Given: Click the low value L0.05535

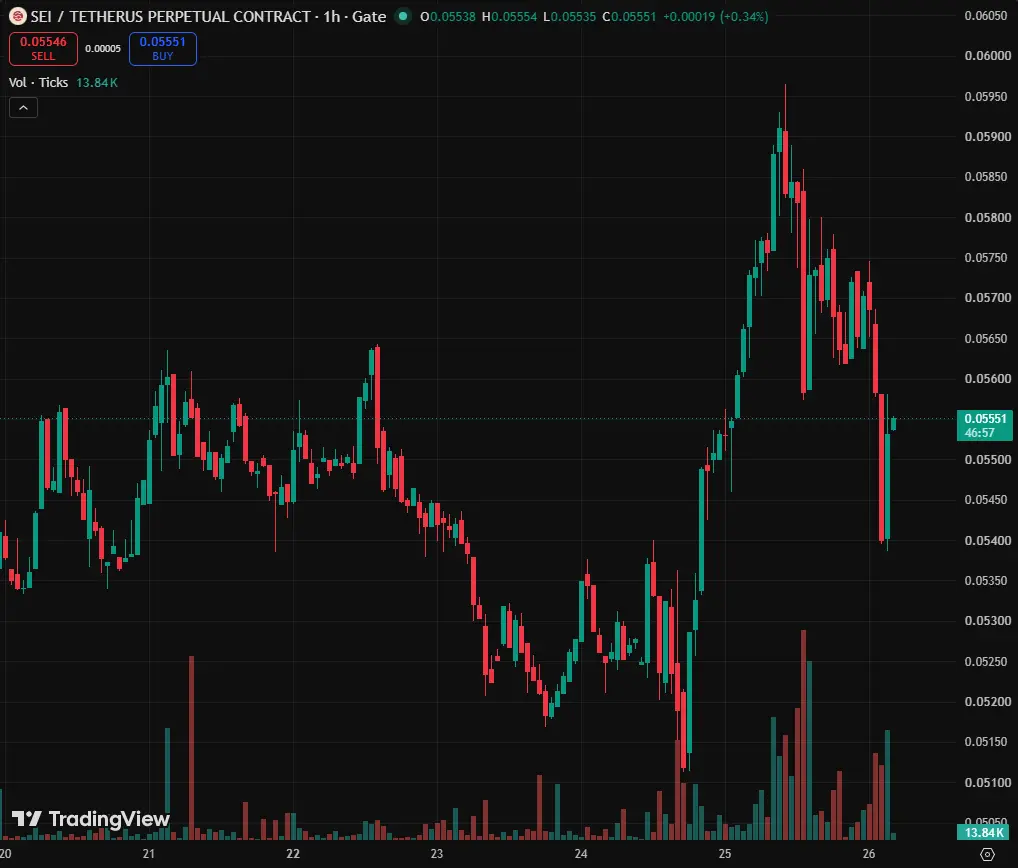Looking at the screenshot, I should click(569, 16).
